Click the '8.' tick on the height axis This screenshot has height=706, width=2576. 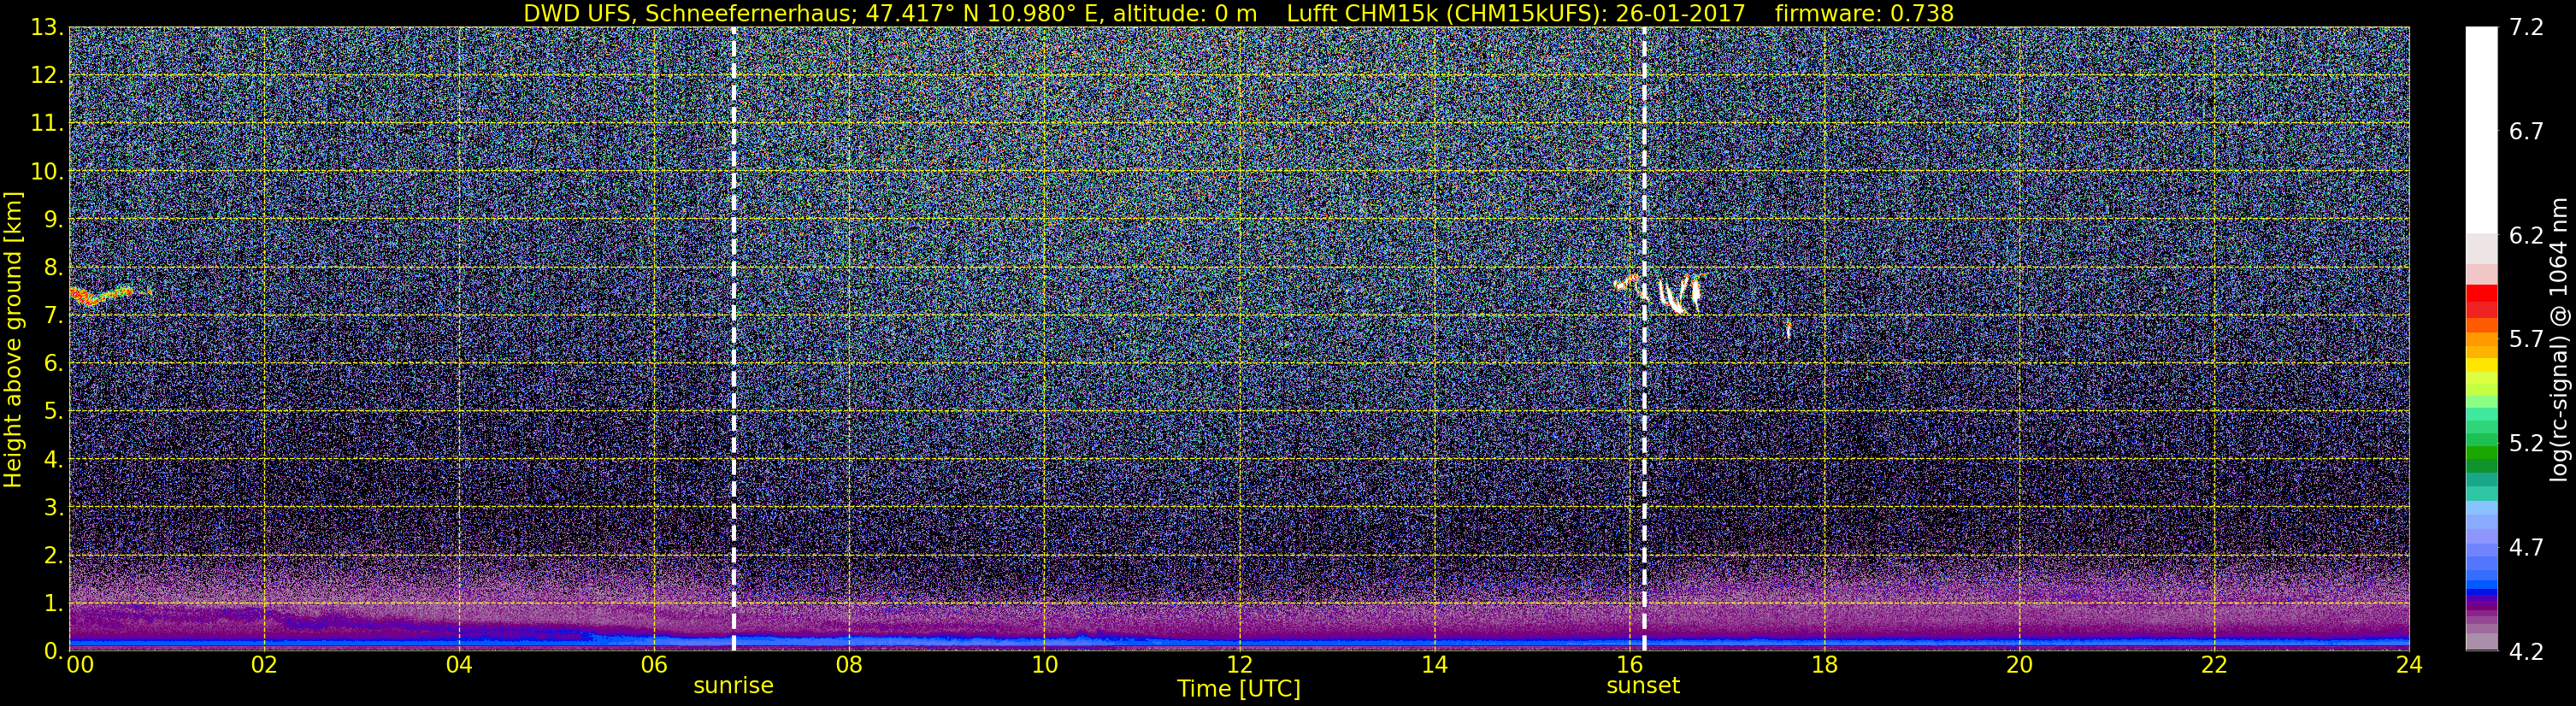point(52,267)
